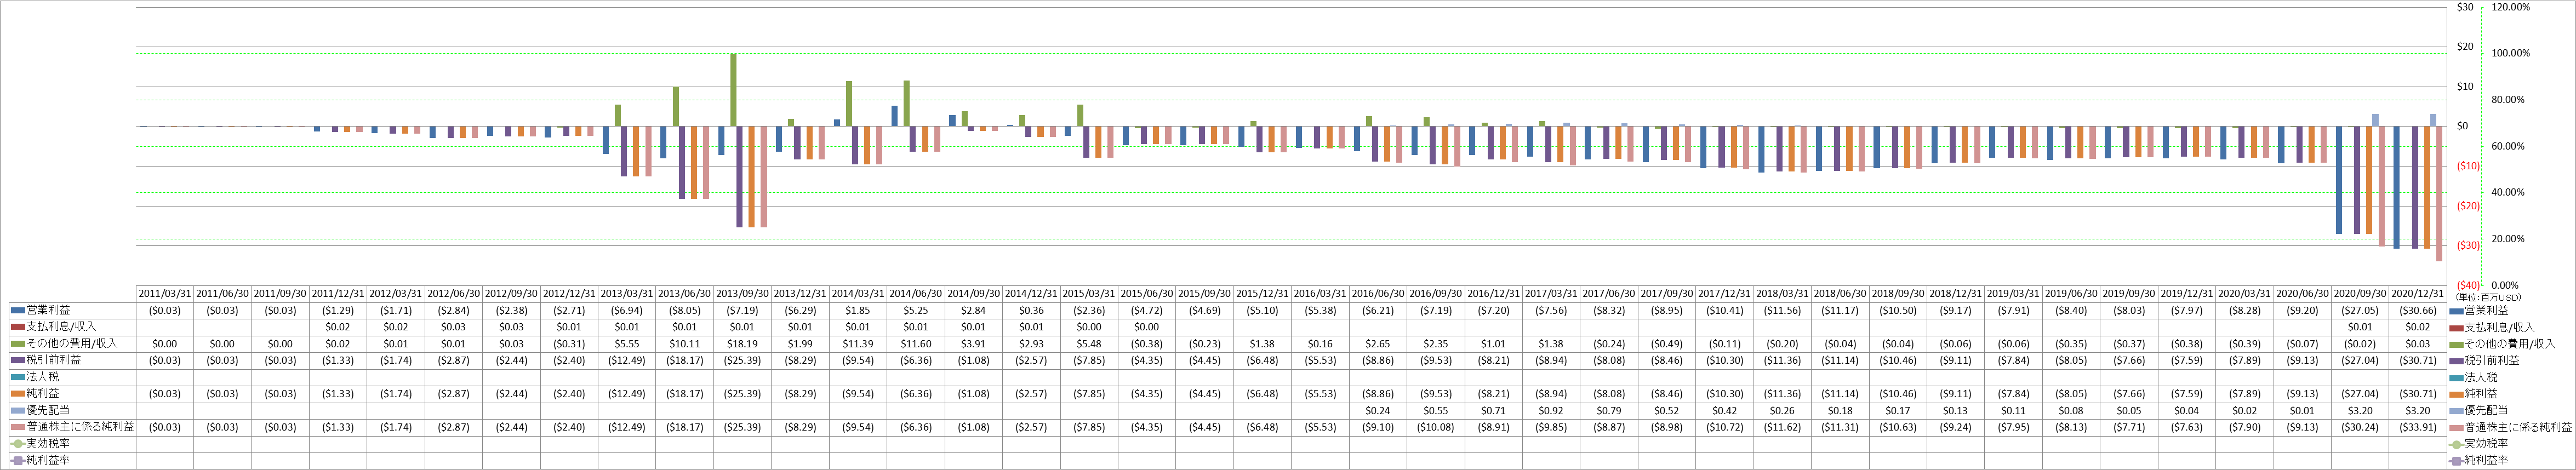Click the 2020/12/31 column header

2418,294
